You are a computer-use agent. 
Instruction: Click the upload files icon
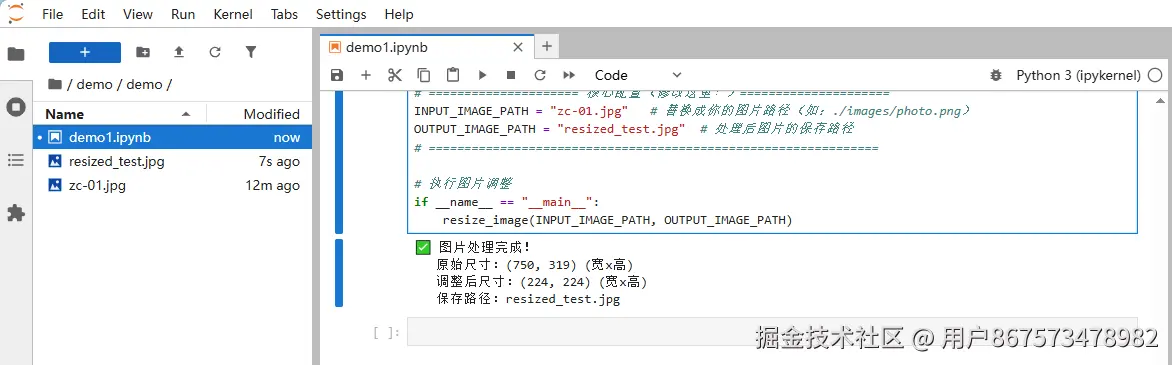[x=179, y=52]
